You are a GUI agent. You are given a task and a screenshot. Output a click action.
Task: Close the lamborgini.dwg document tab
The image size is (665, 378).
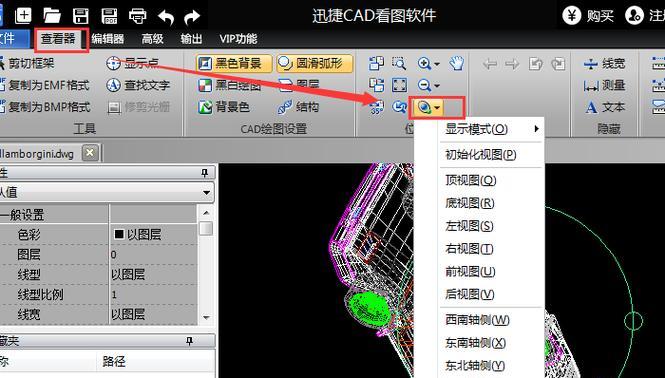90,153
